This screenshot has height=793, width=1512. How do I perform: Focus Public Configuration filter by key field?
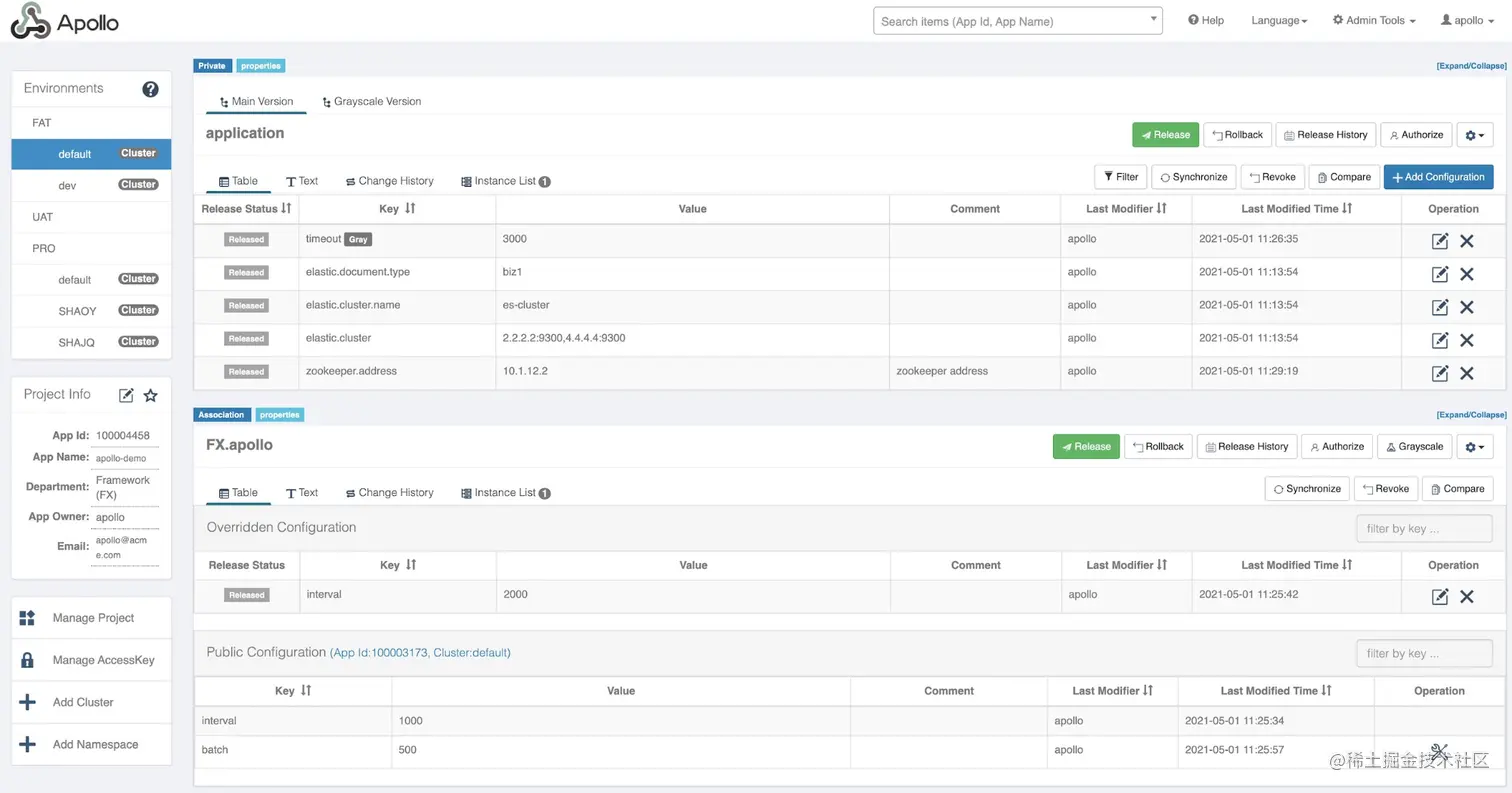1424,654
